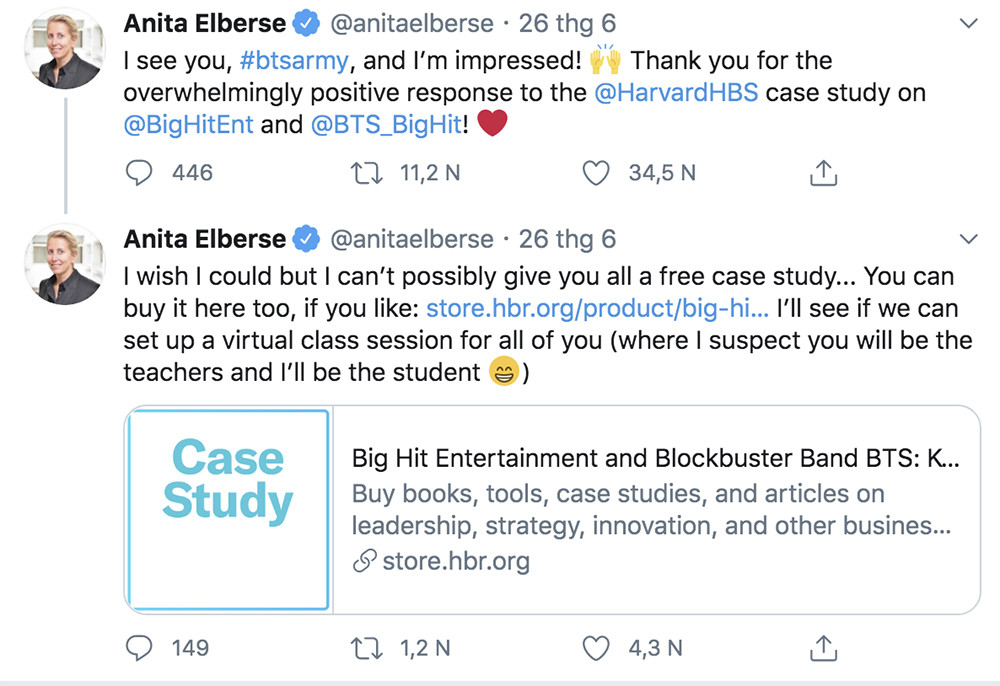Click Anita Elberse's name on the second tweet
This screenshot has height=686, width=1000.
coord(205,239)
